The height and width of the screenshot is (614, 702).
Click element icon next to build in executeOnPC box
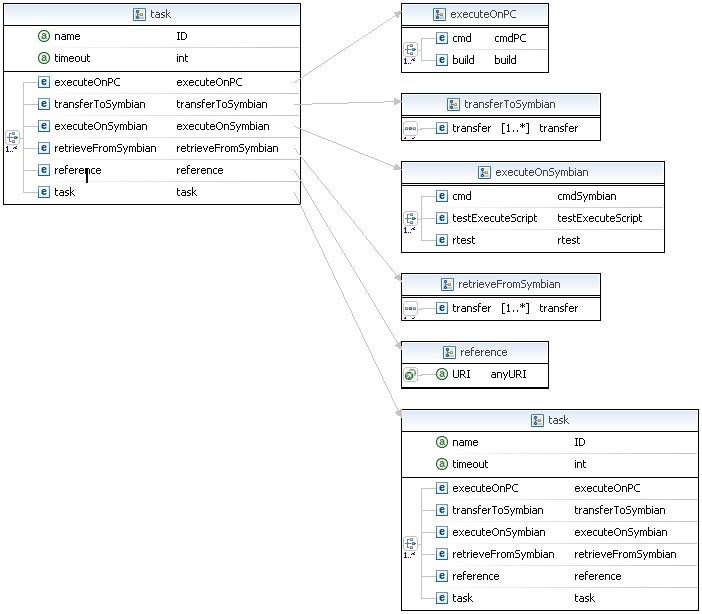pyautogui.click(x=441, y=60)
